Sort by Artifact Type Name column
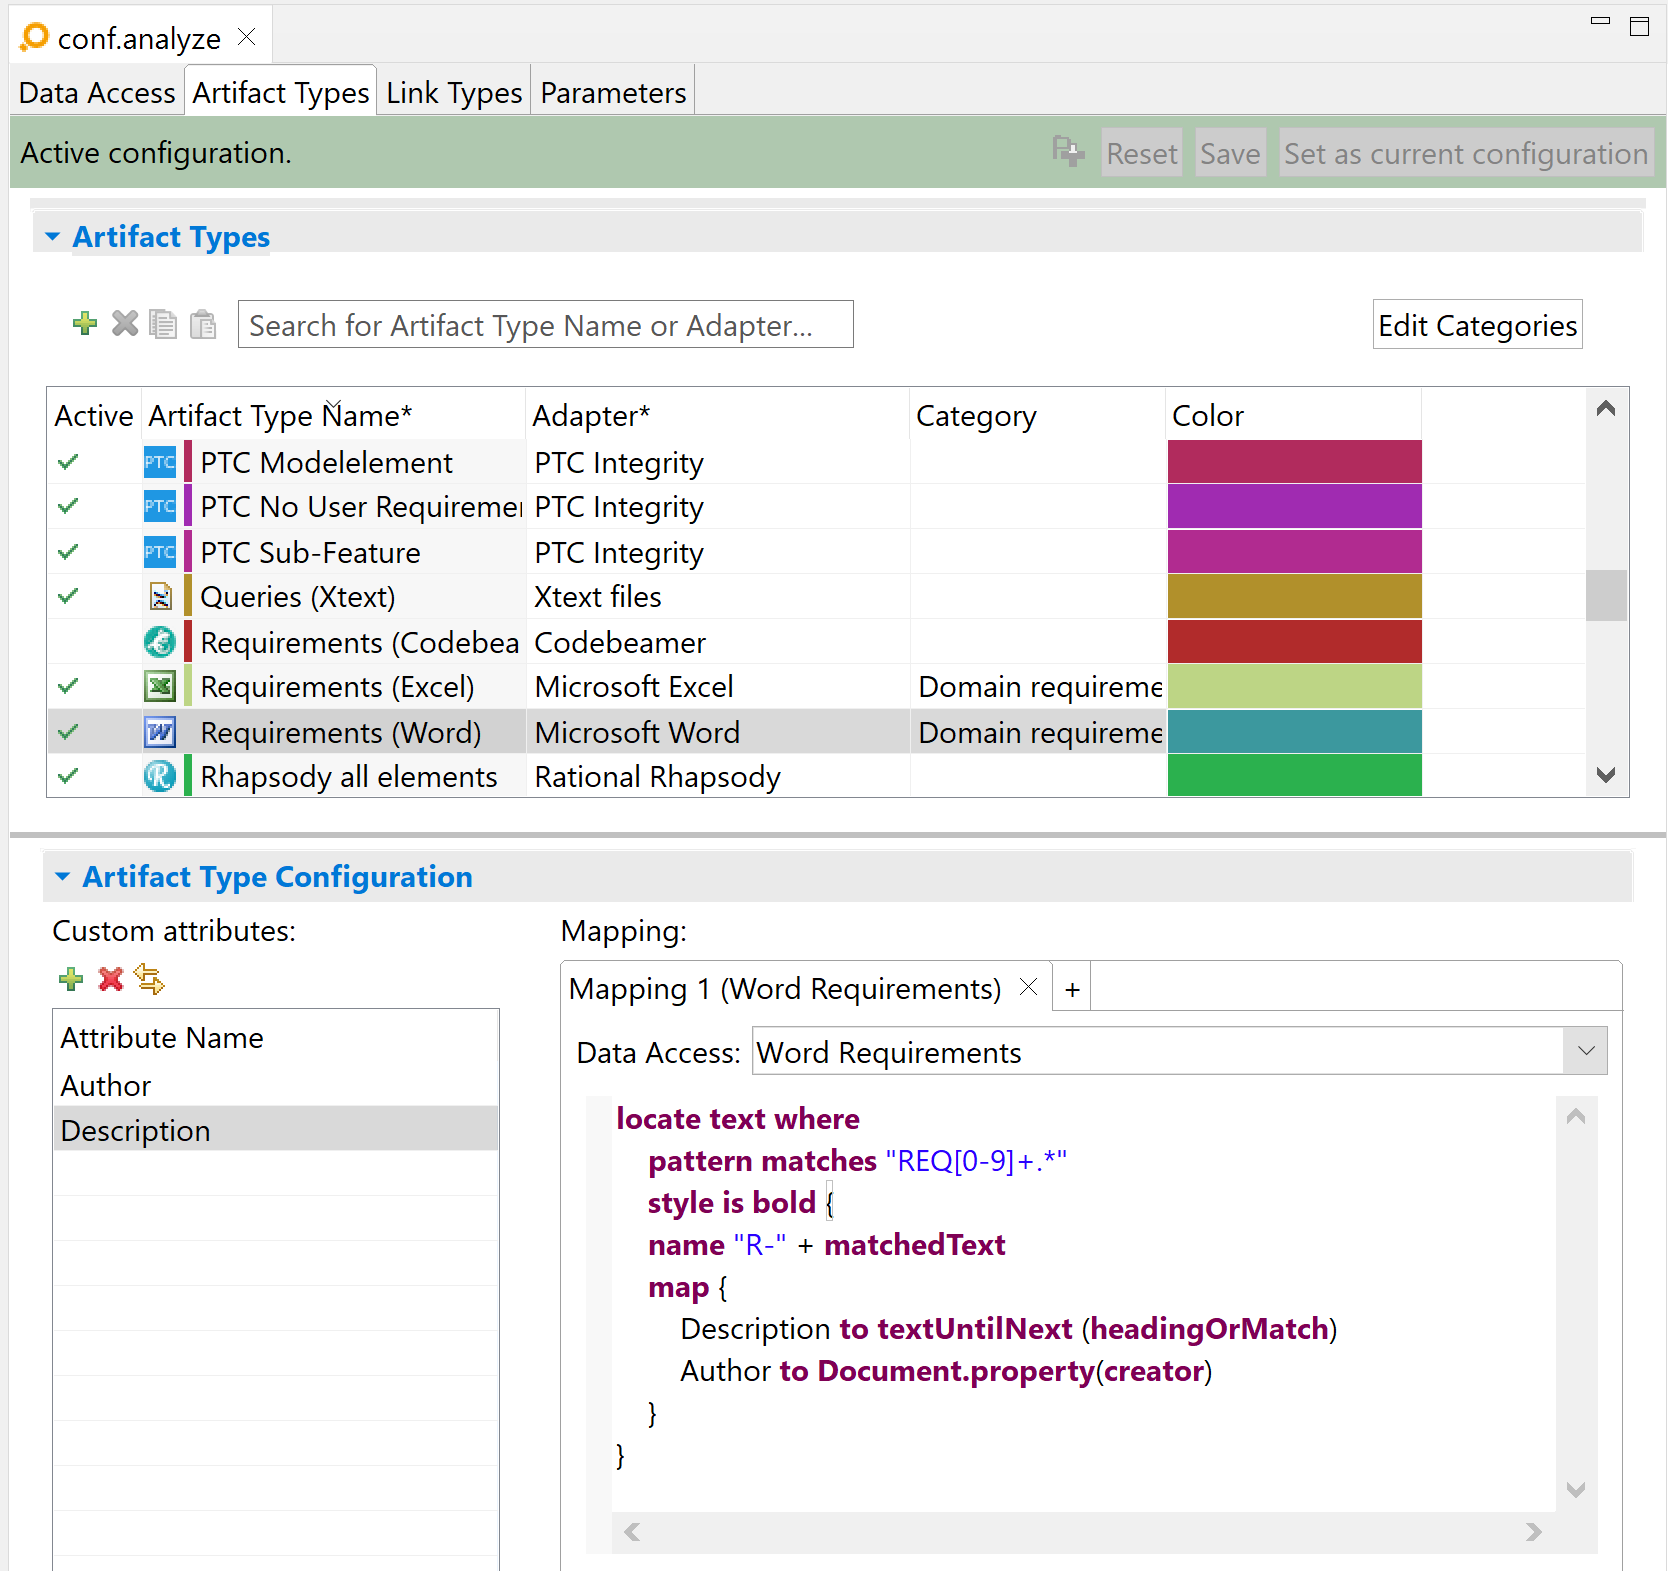The image size is (1668, 1571). pos(333,415)
